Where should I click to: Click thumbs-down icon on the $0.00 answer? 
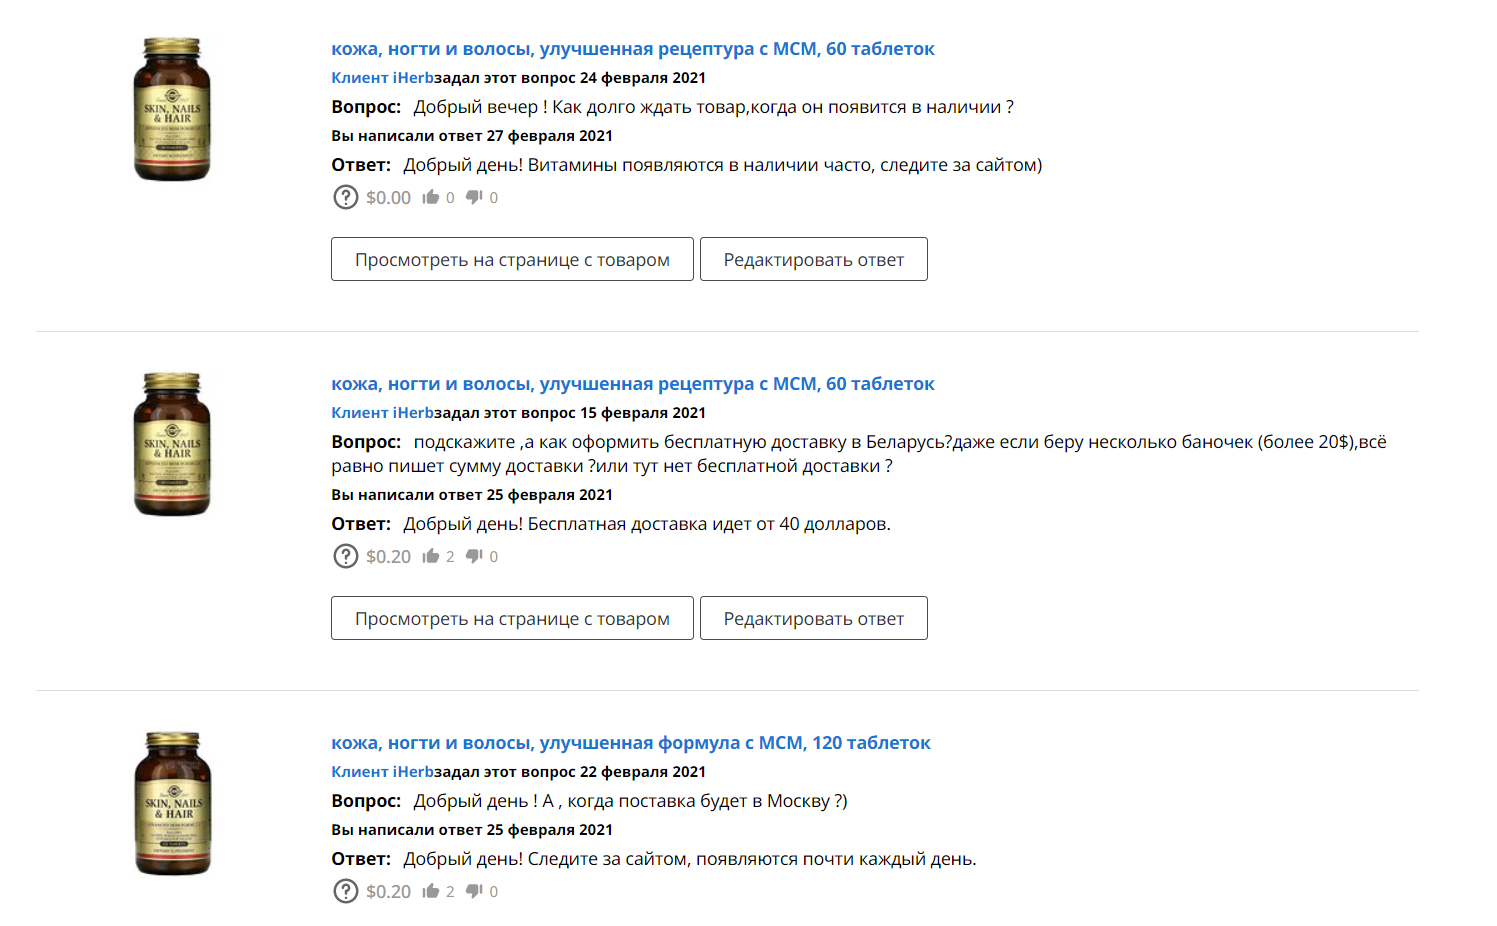point(475,197)
